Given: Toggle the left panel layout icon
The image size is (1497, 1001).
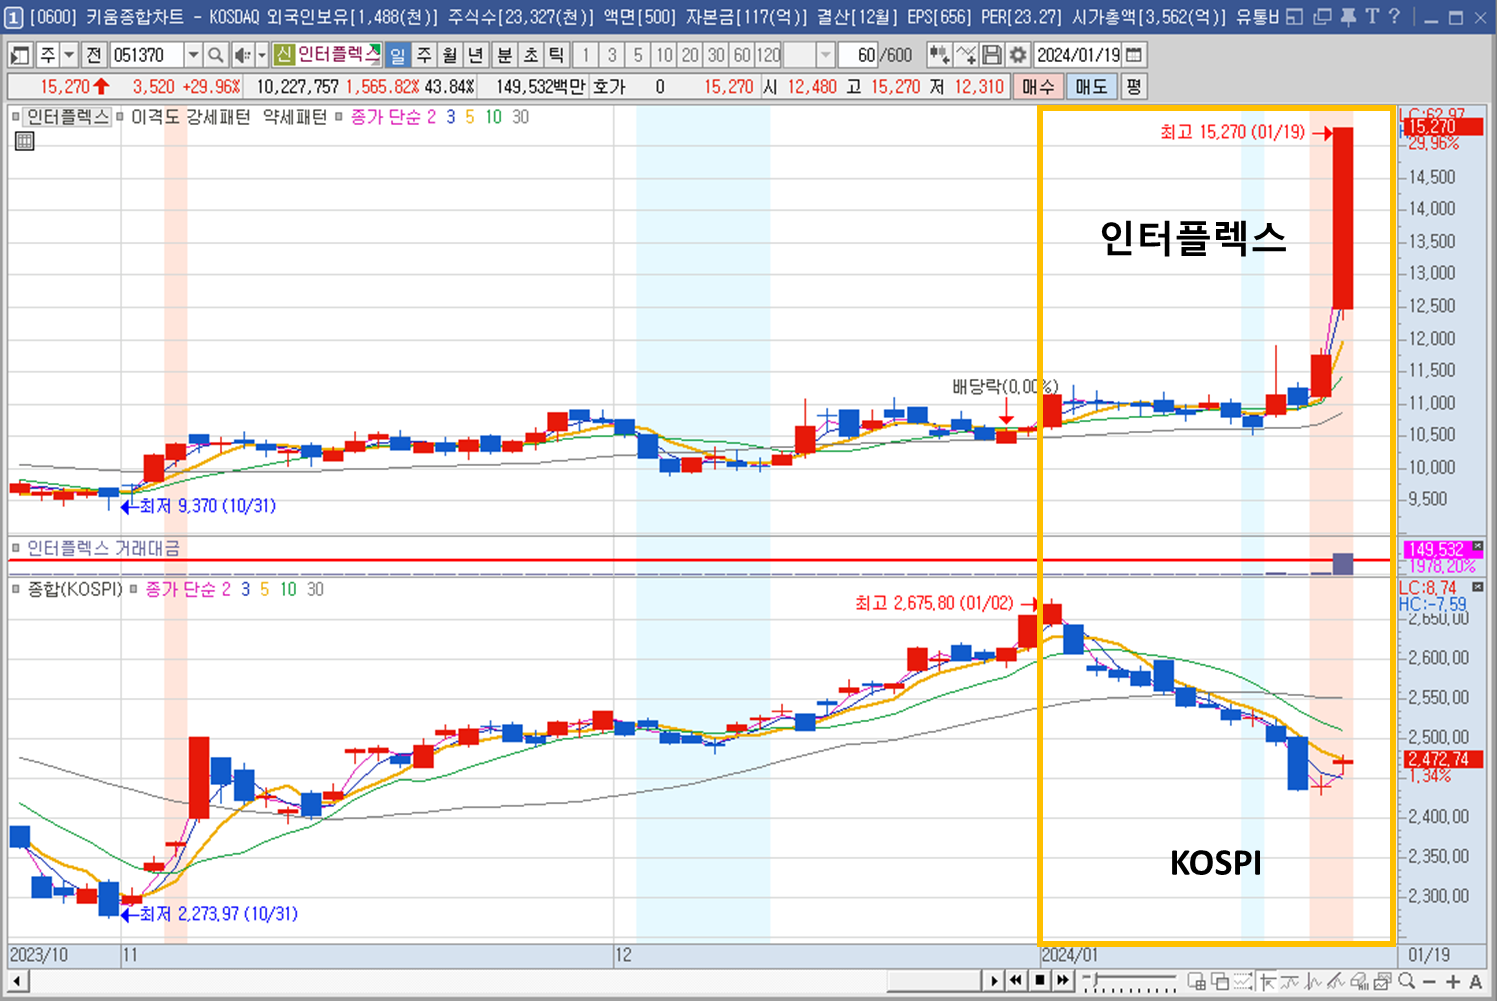Looking at the screenshot, I should (20, 55).
